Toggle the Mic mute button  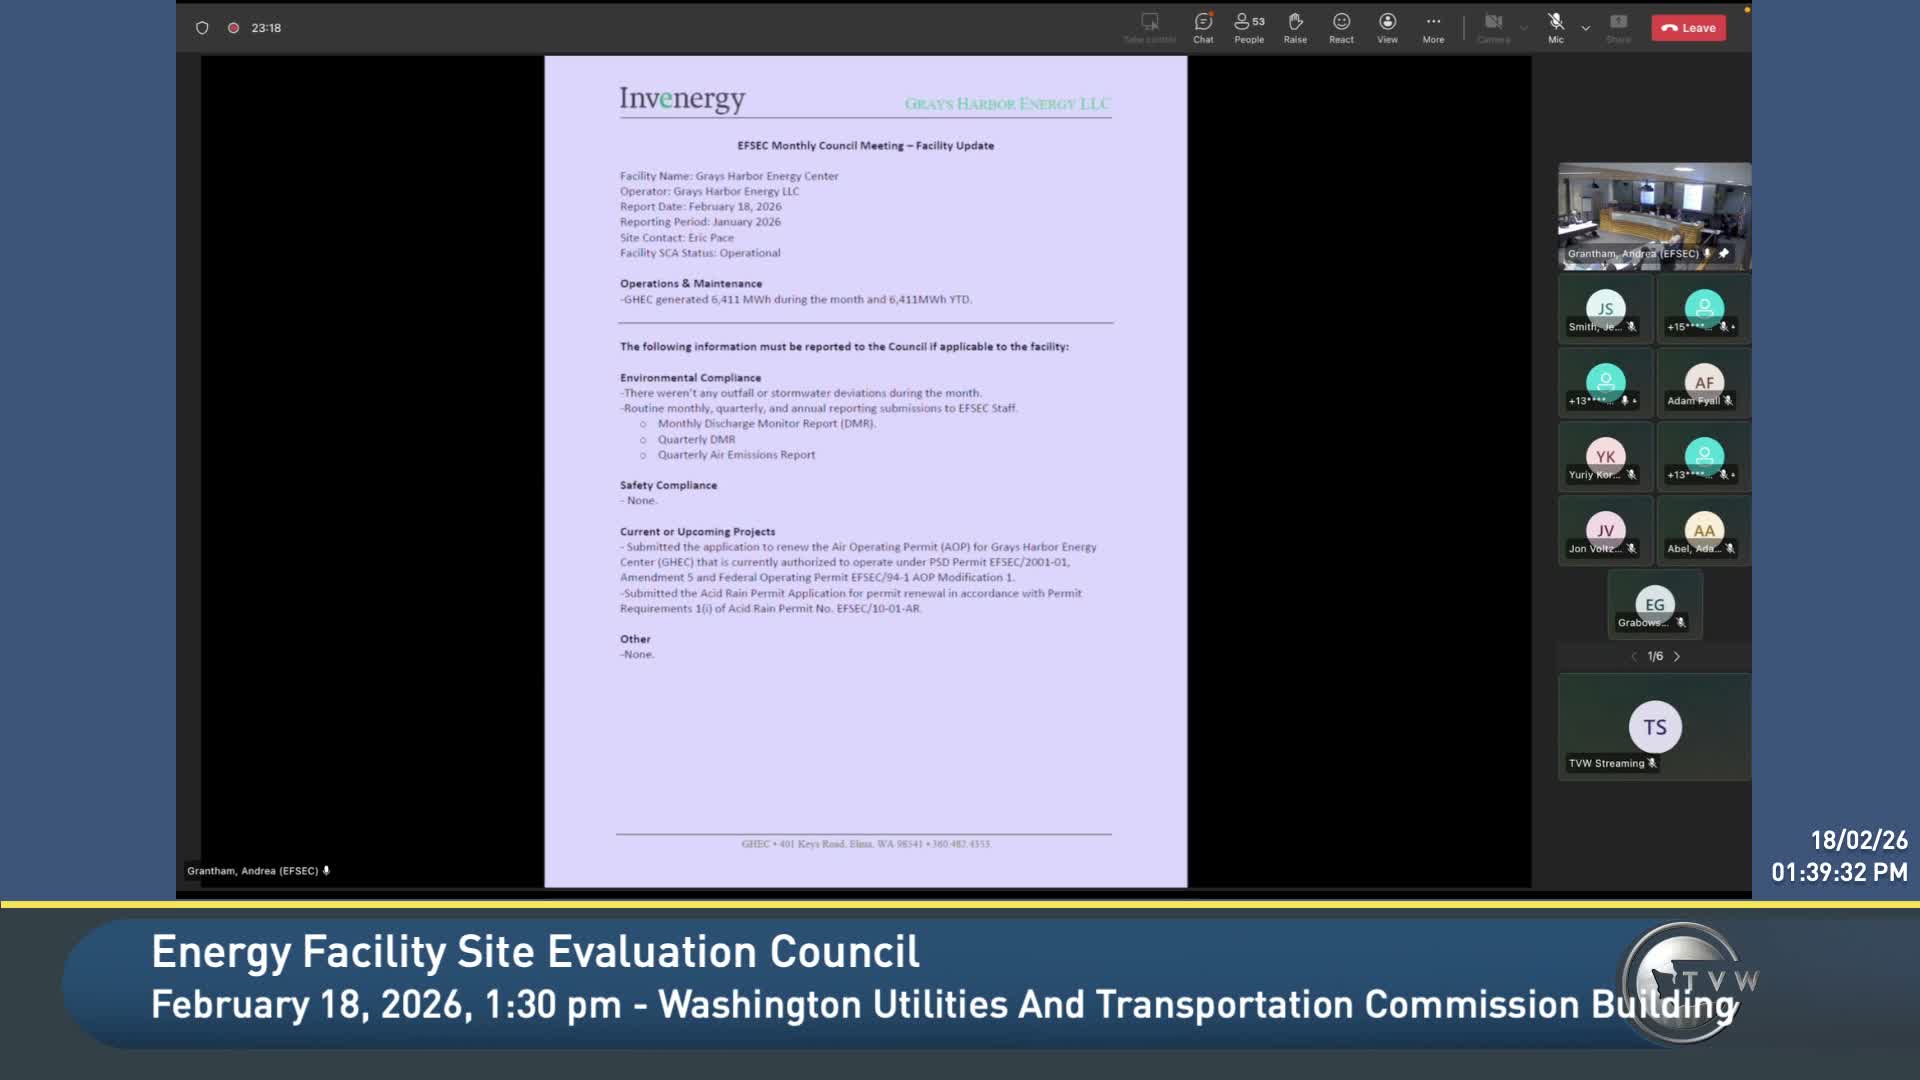tap(1556, 26)
